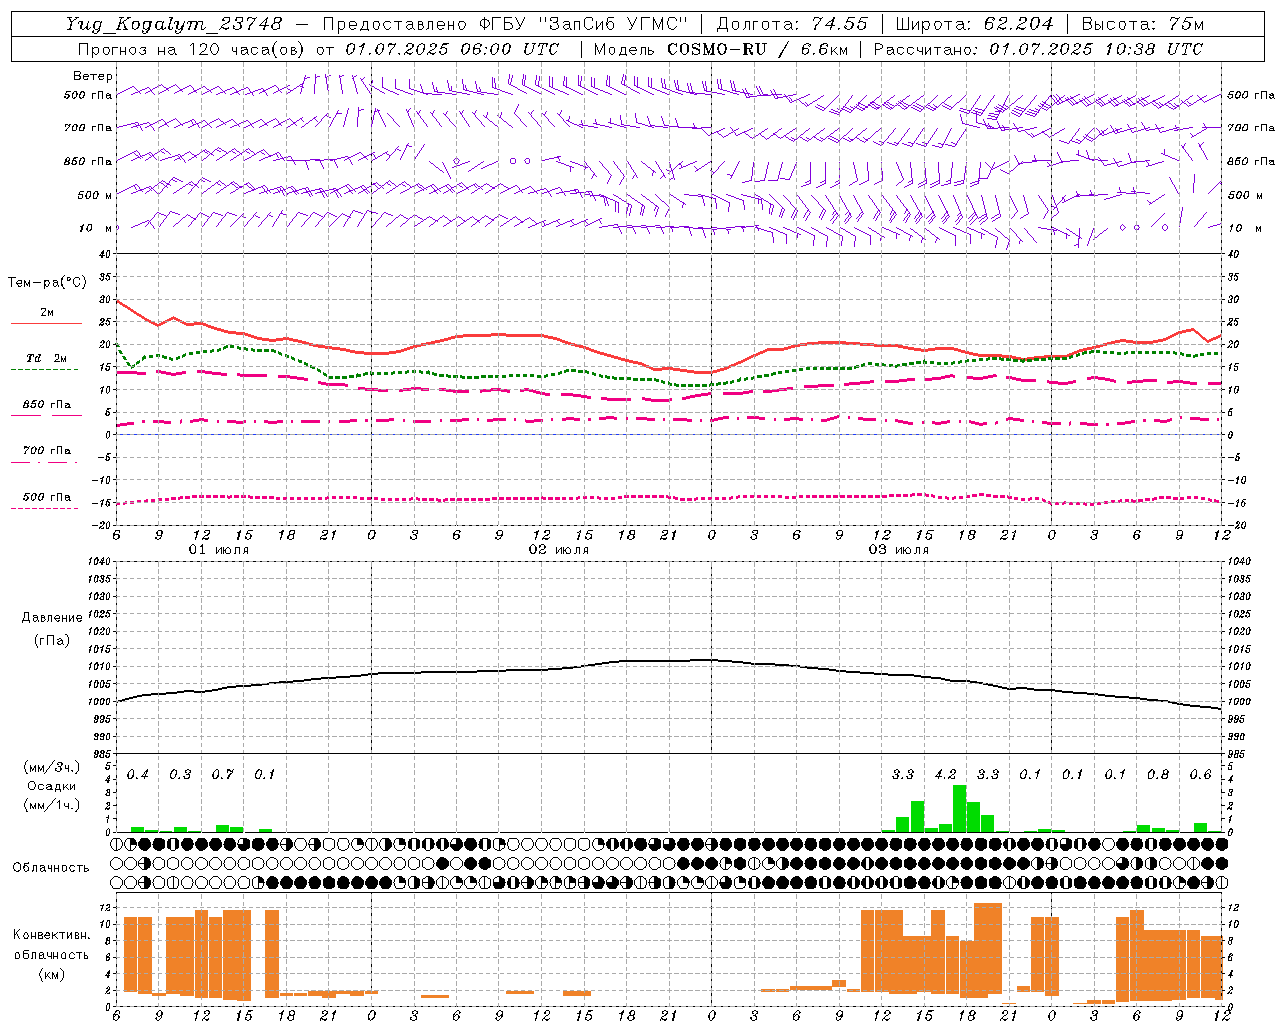The height and width of the screenshot is (1024, 1280).
Task: Click the 03 июля date label
Action: pos(898,550)
